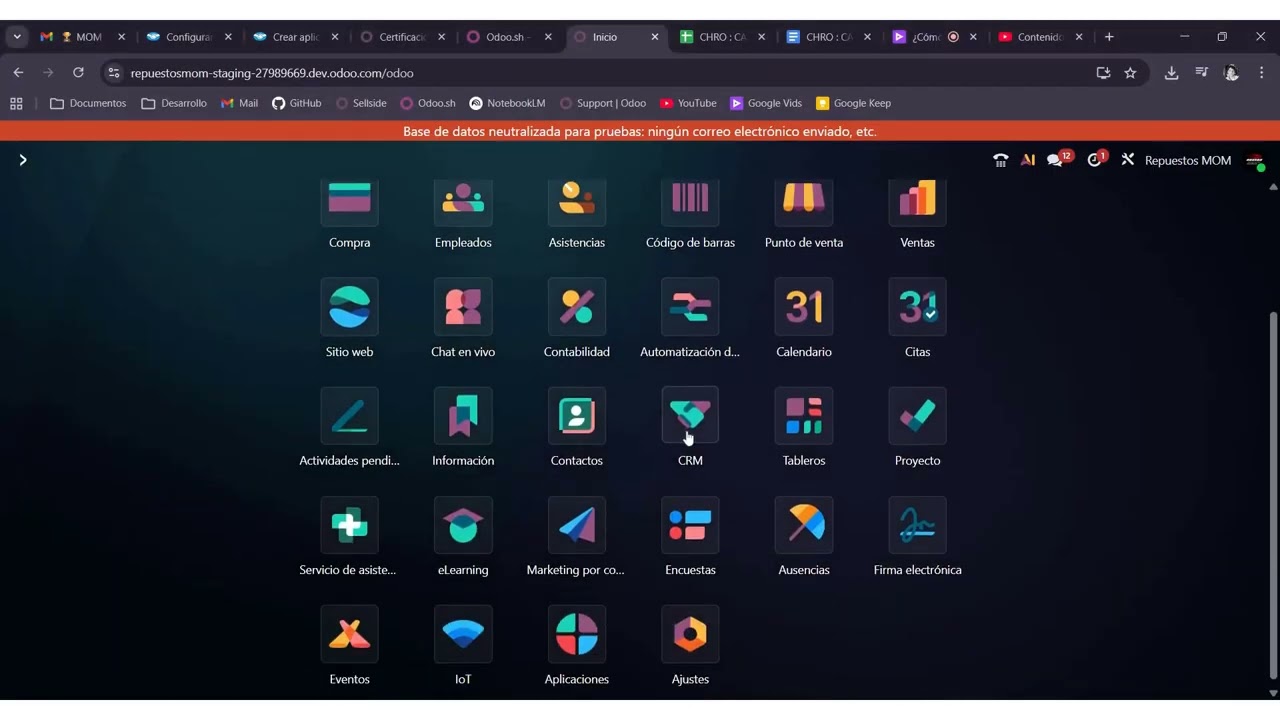1280x720 pixels.
Task: Open the eLearning app
Action: click(463, 524)
